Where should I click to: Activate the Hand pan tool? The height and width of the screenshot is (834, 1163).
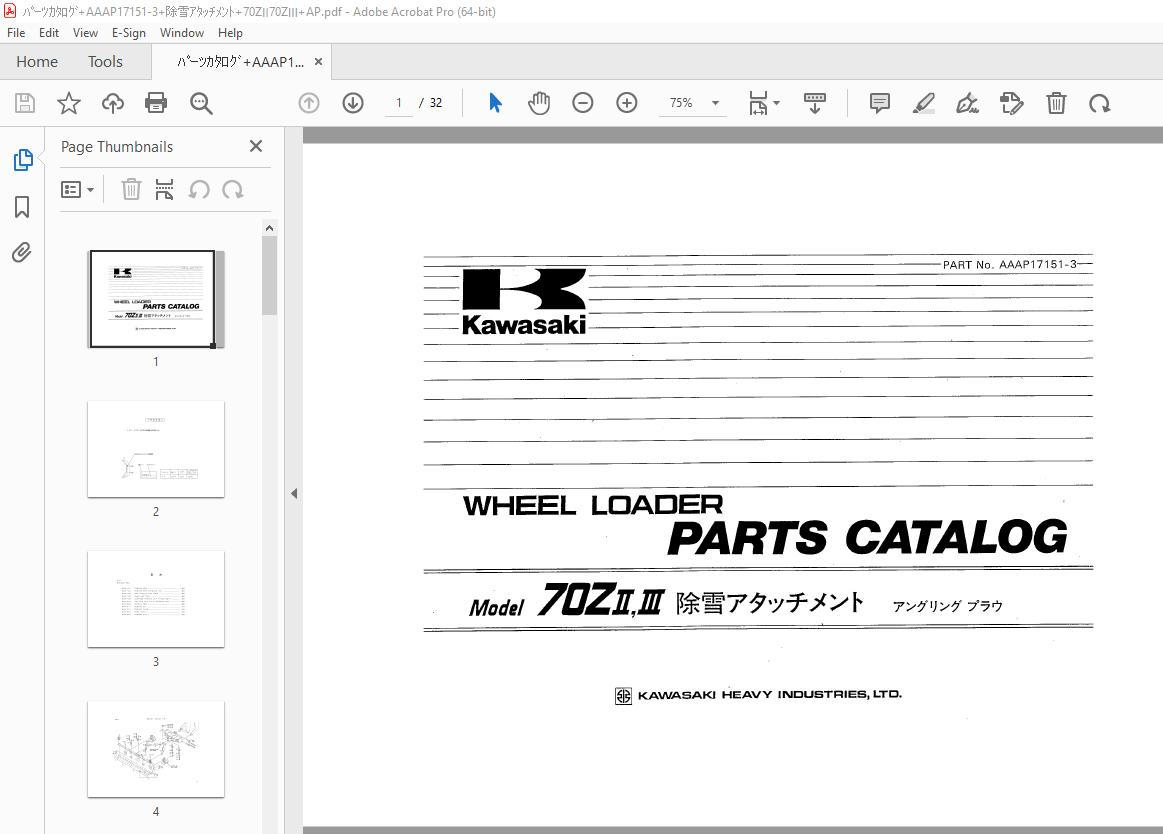point(539,103)
